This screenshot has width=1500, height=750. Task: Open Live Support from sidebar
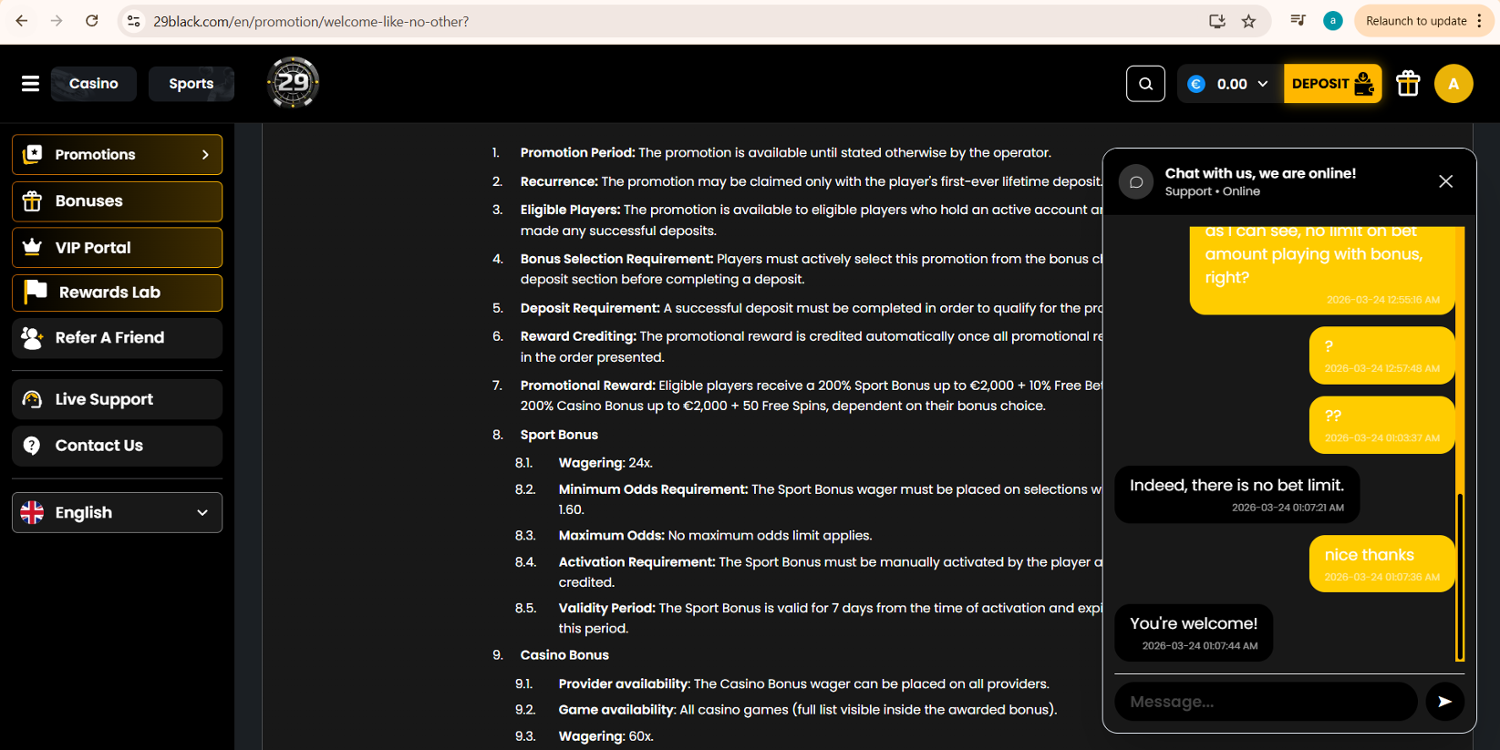[117, 399]
